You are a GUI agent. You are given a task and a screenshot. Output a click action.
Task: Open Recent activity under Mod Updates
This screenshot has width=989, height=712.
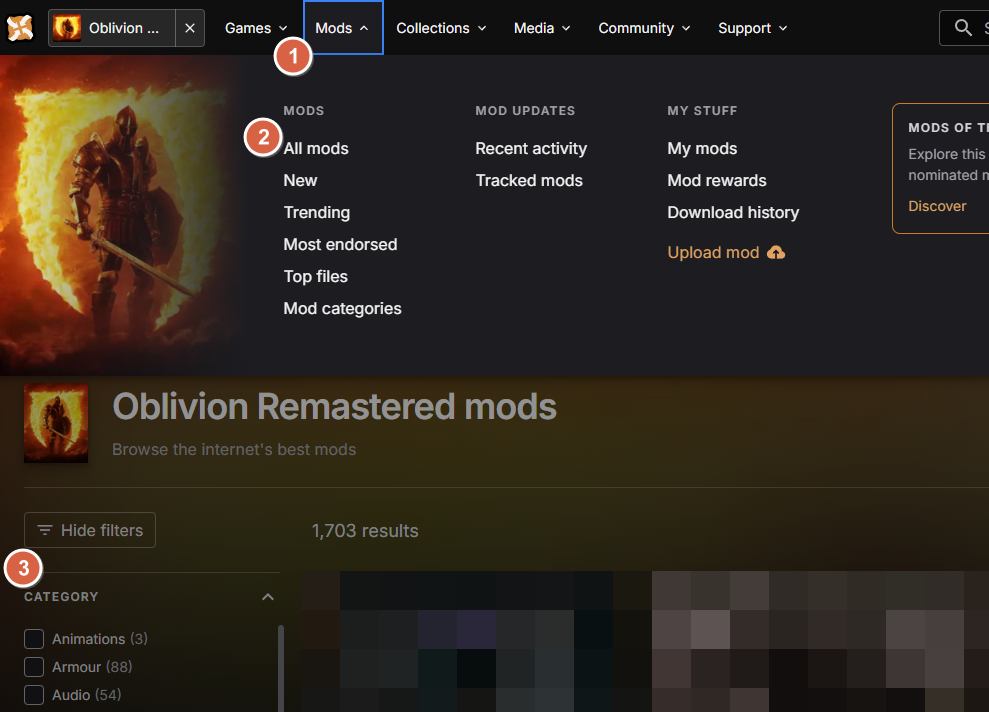(531, 148)
